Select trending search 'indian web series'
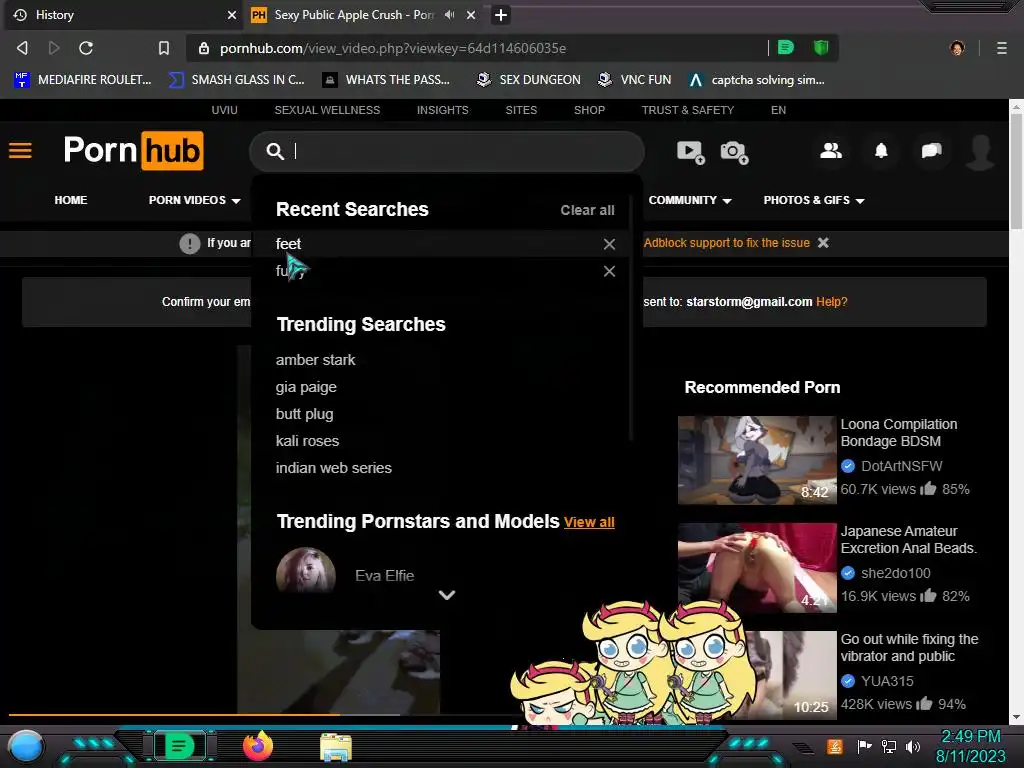This screenshot has height=768, width=1024. pos(334,468)
